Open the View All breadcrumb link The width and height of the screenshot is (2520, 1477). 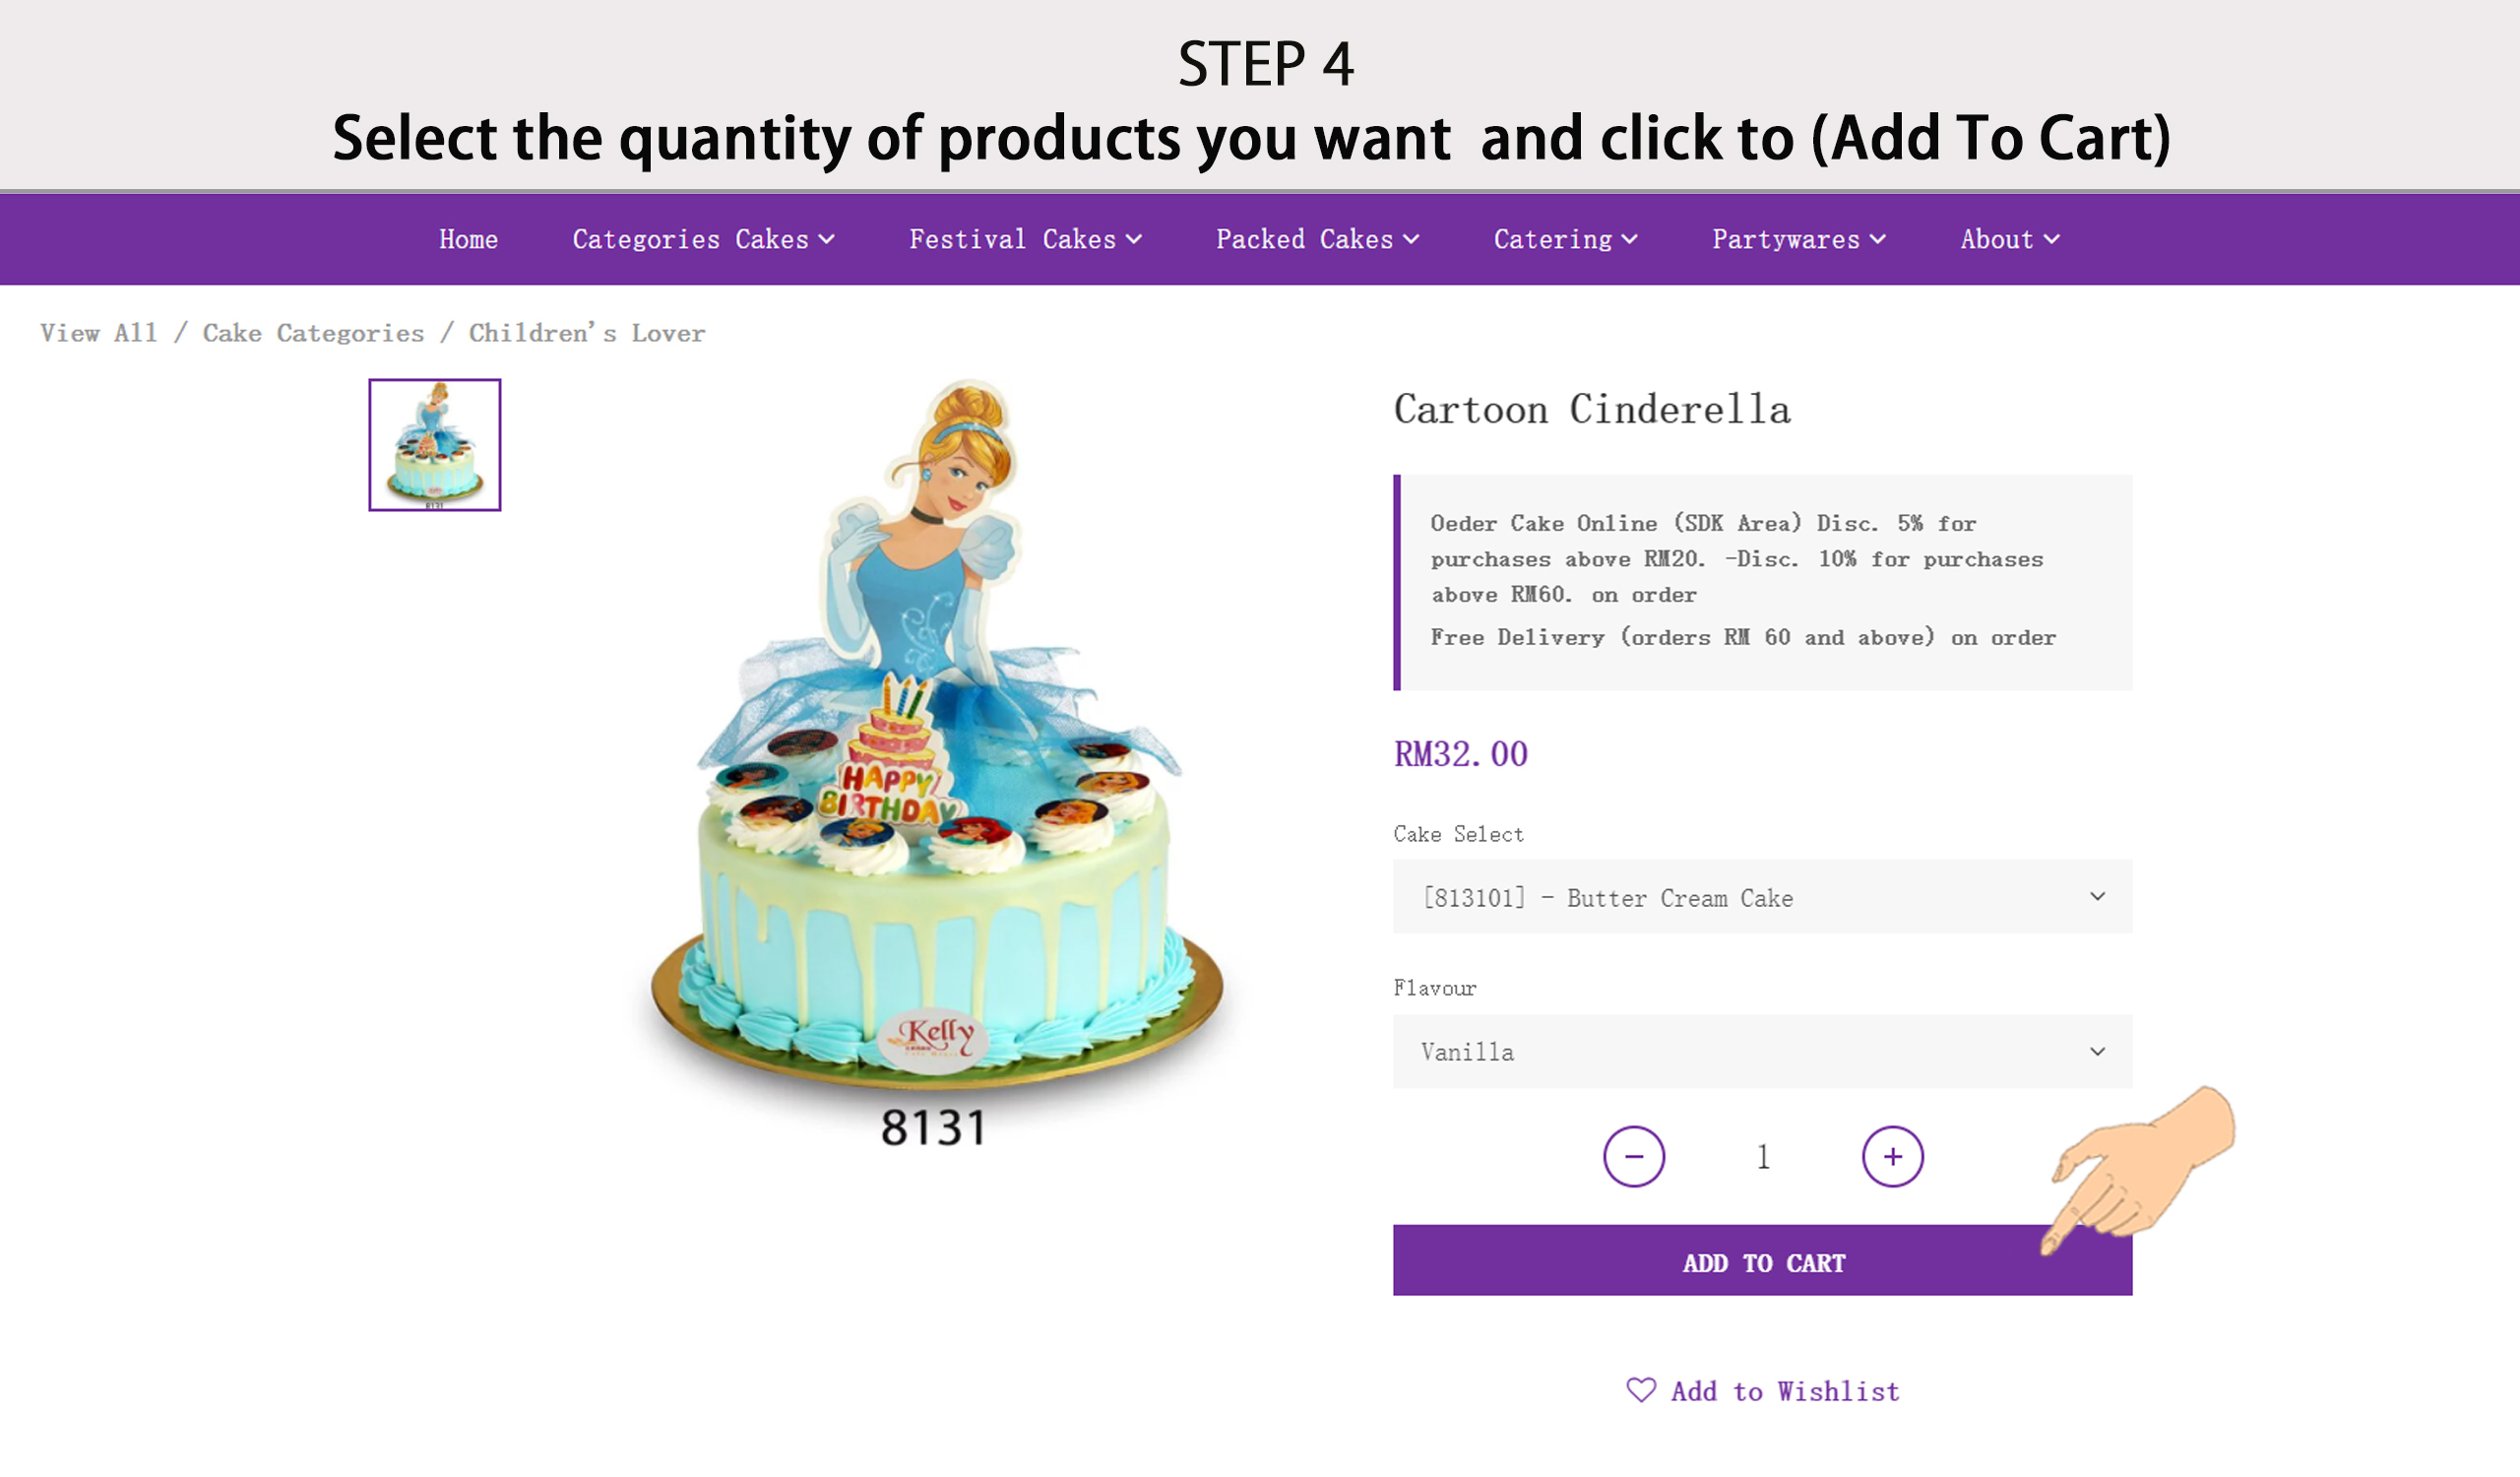pos(99,333)
